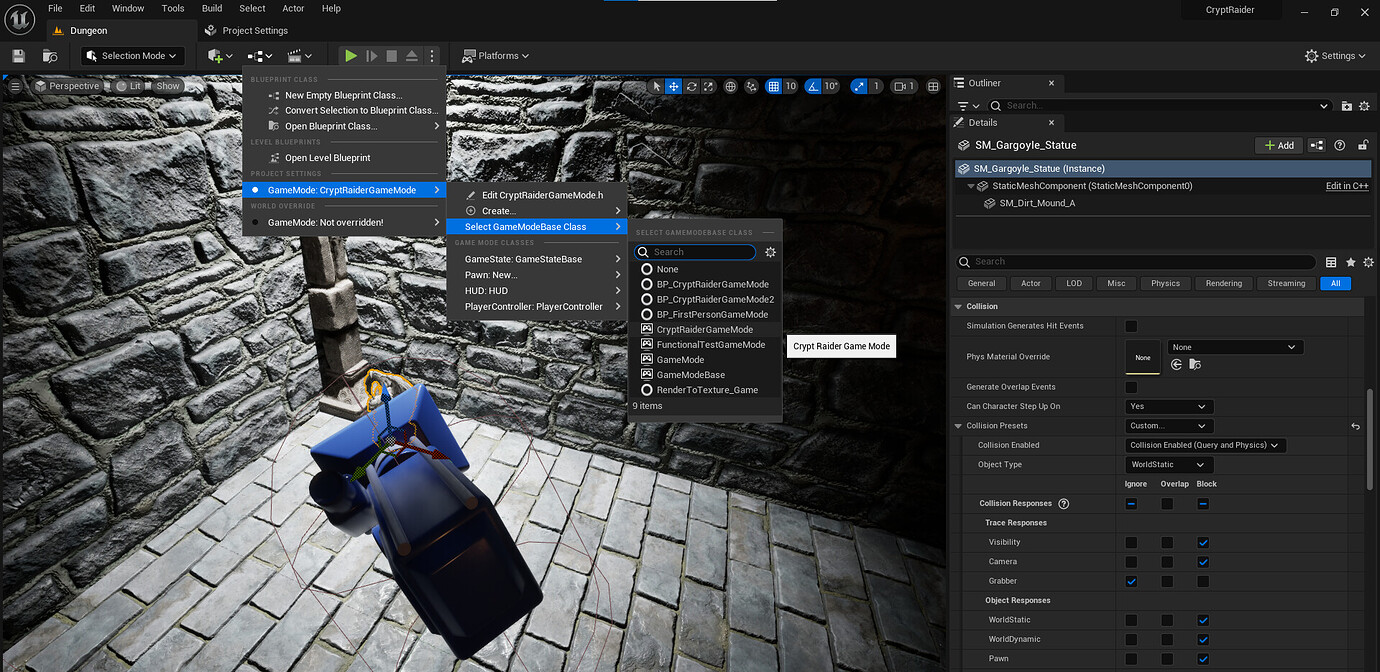Open the Can Character Step Up On dropdown
The image size is (1380, 672).
coord(1169,407)
